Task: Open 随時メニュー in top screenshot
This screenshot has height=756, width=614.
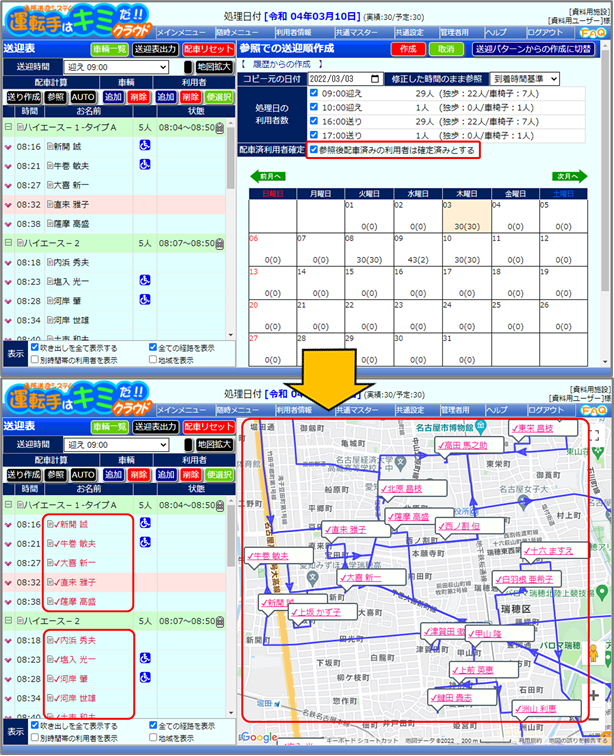Action: pyautogui.click(x=238, y=32)
